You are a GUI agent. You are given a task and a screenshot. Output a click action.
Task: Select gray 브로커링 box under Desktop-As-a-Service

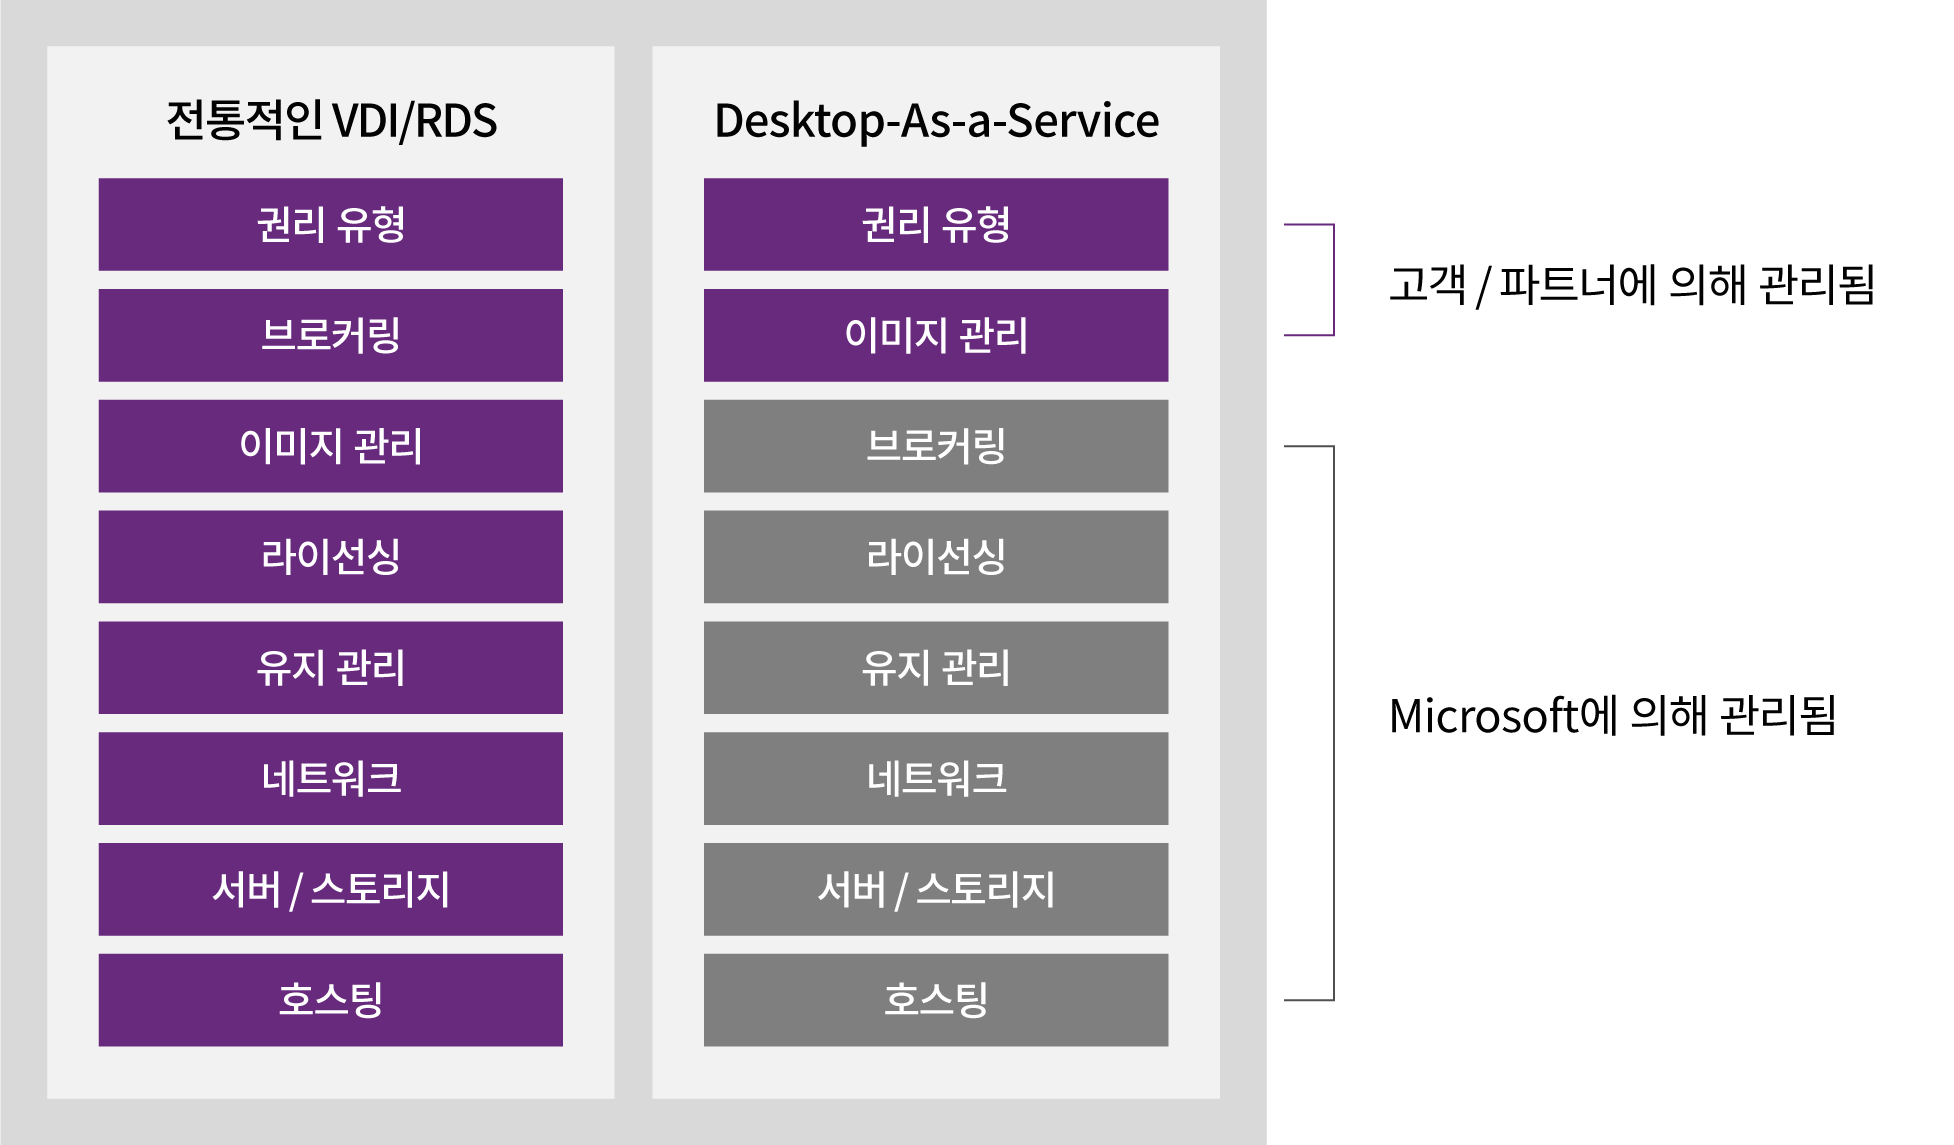(936, 446)
